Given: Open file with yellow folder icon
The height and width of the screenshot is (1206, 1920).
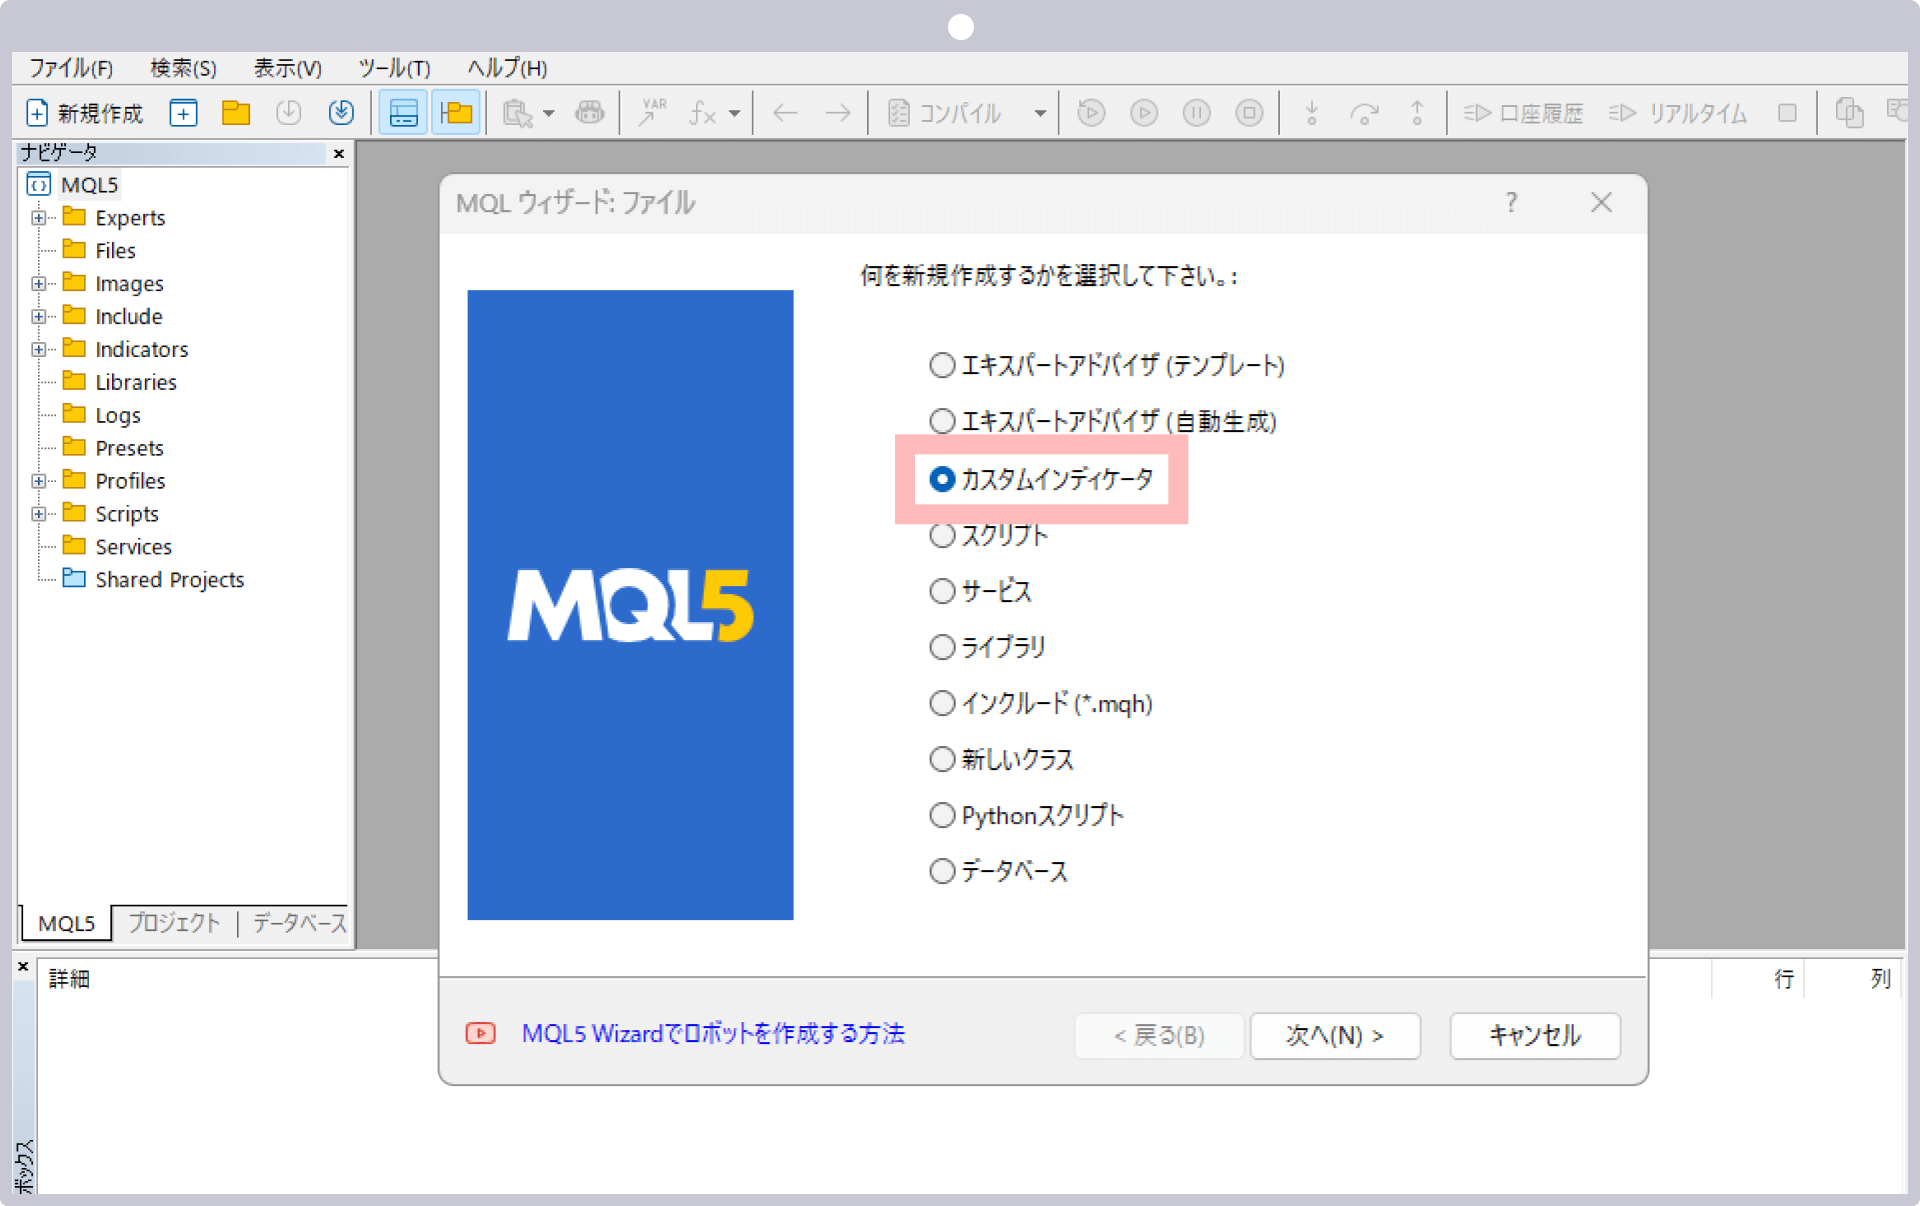Looking at the screenshot, I should tap(236, 113).
